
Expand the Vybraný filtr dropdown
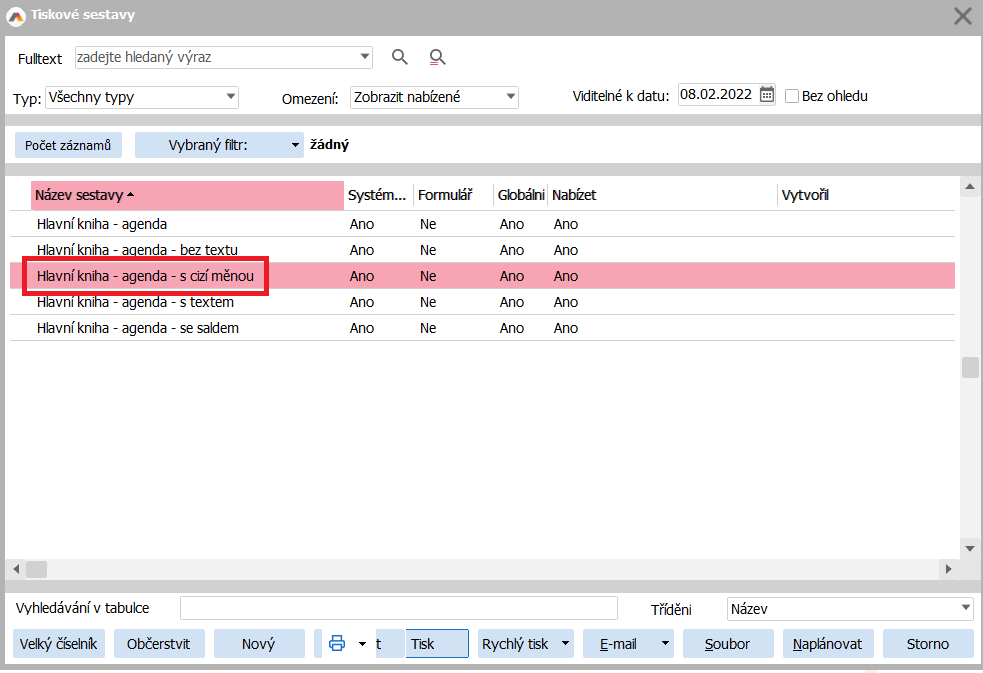(295, 145)
